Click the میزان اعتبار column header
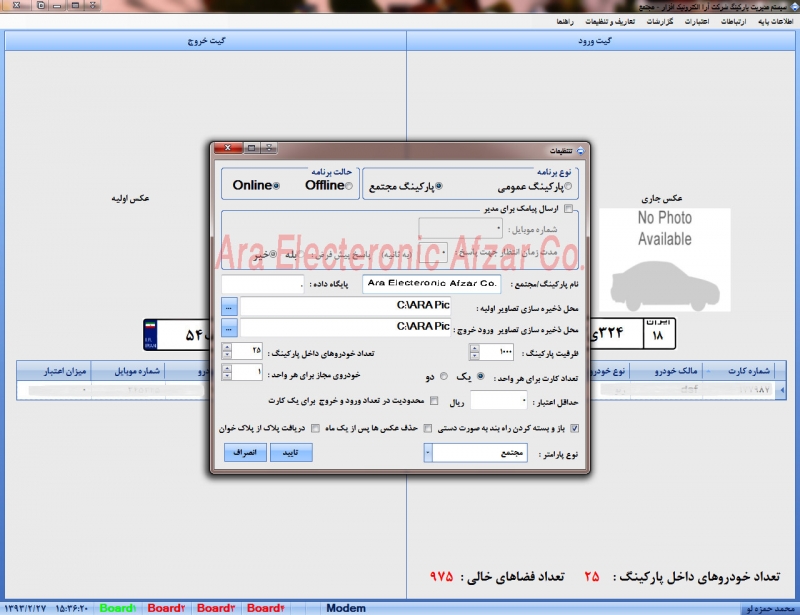Image resolution: width=800 pixels, height=615 pixels. tap(54, 371)
